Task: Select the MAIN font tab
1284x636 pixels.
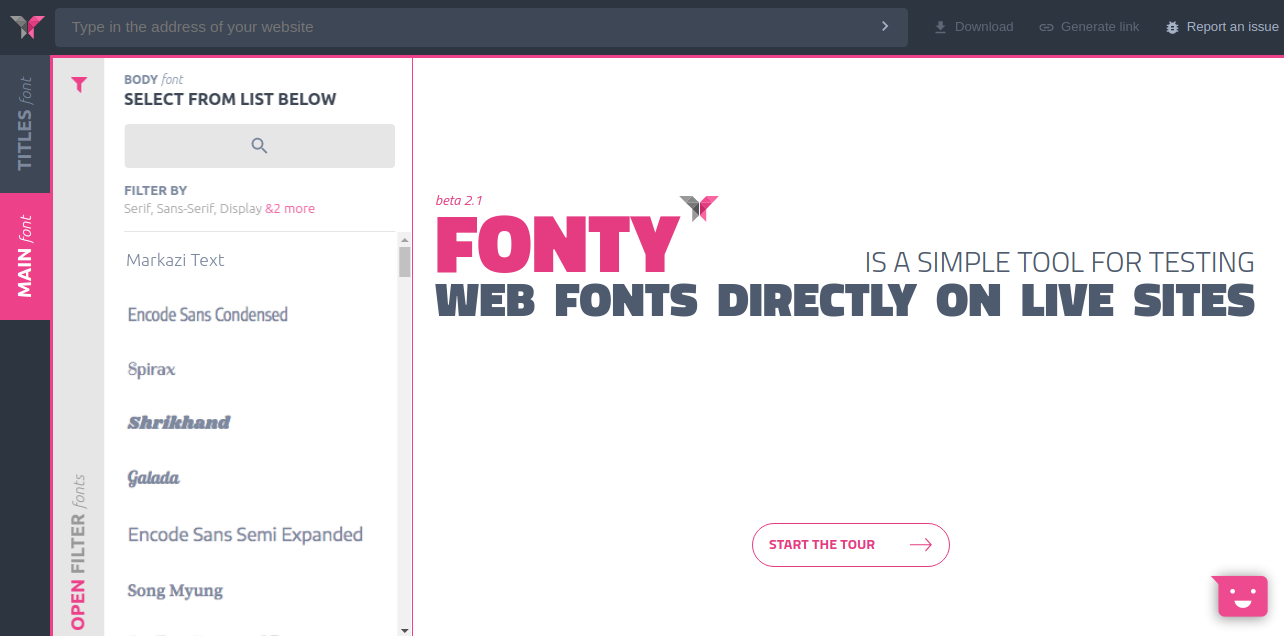Action: click(25, 256)
